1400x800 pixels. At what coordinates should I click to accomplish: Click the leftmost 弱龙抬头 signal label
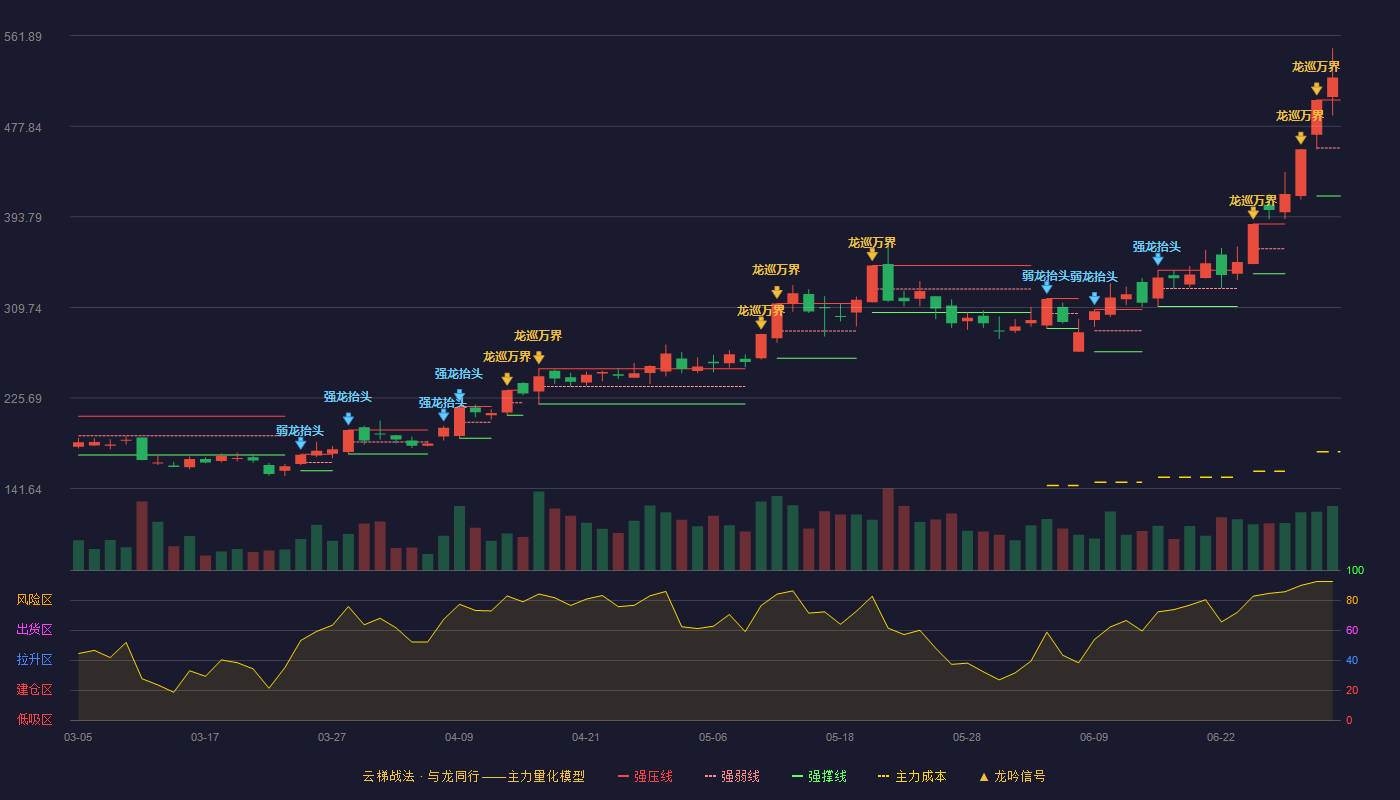click(300, 431)
